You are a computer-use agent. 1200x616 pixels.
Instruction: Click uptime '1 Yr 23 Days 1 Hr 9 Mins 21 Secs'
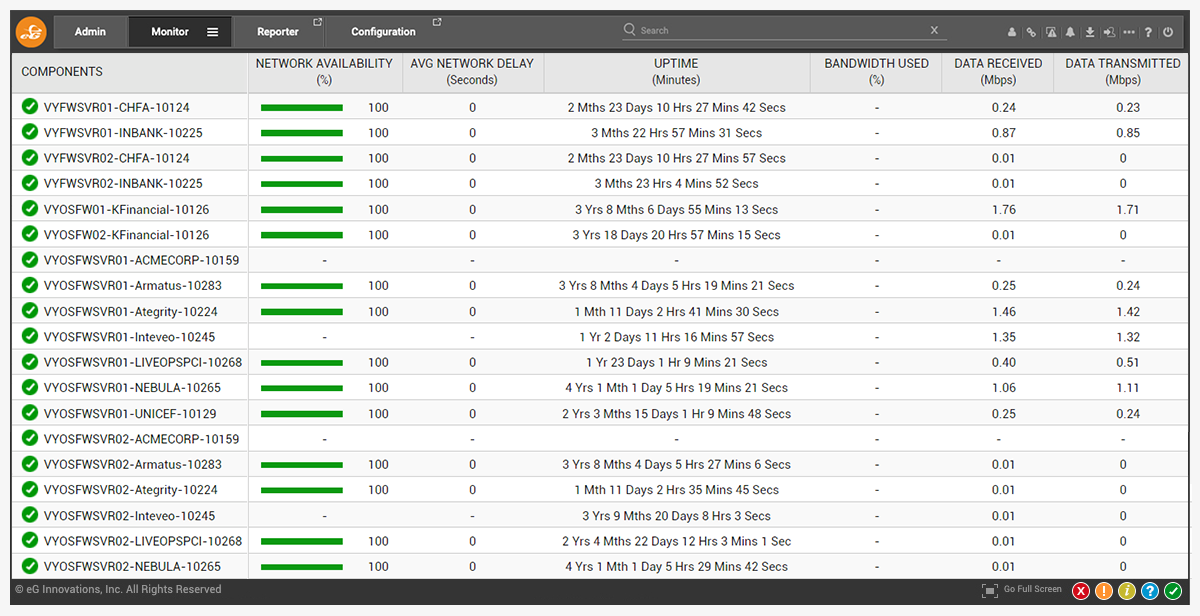coord(676,362)
